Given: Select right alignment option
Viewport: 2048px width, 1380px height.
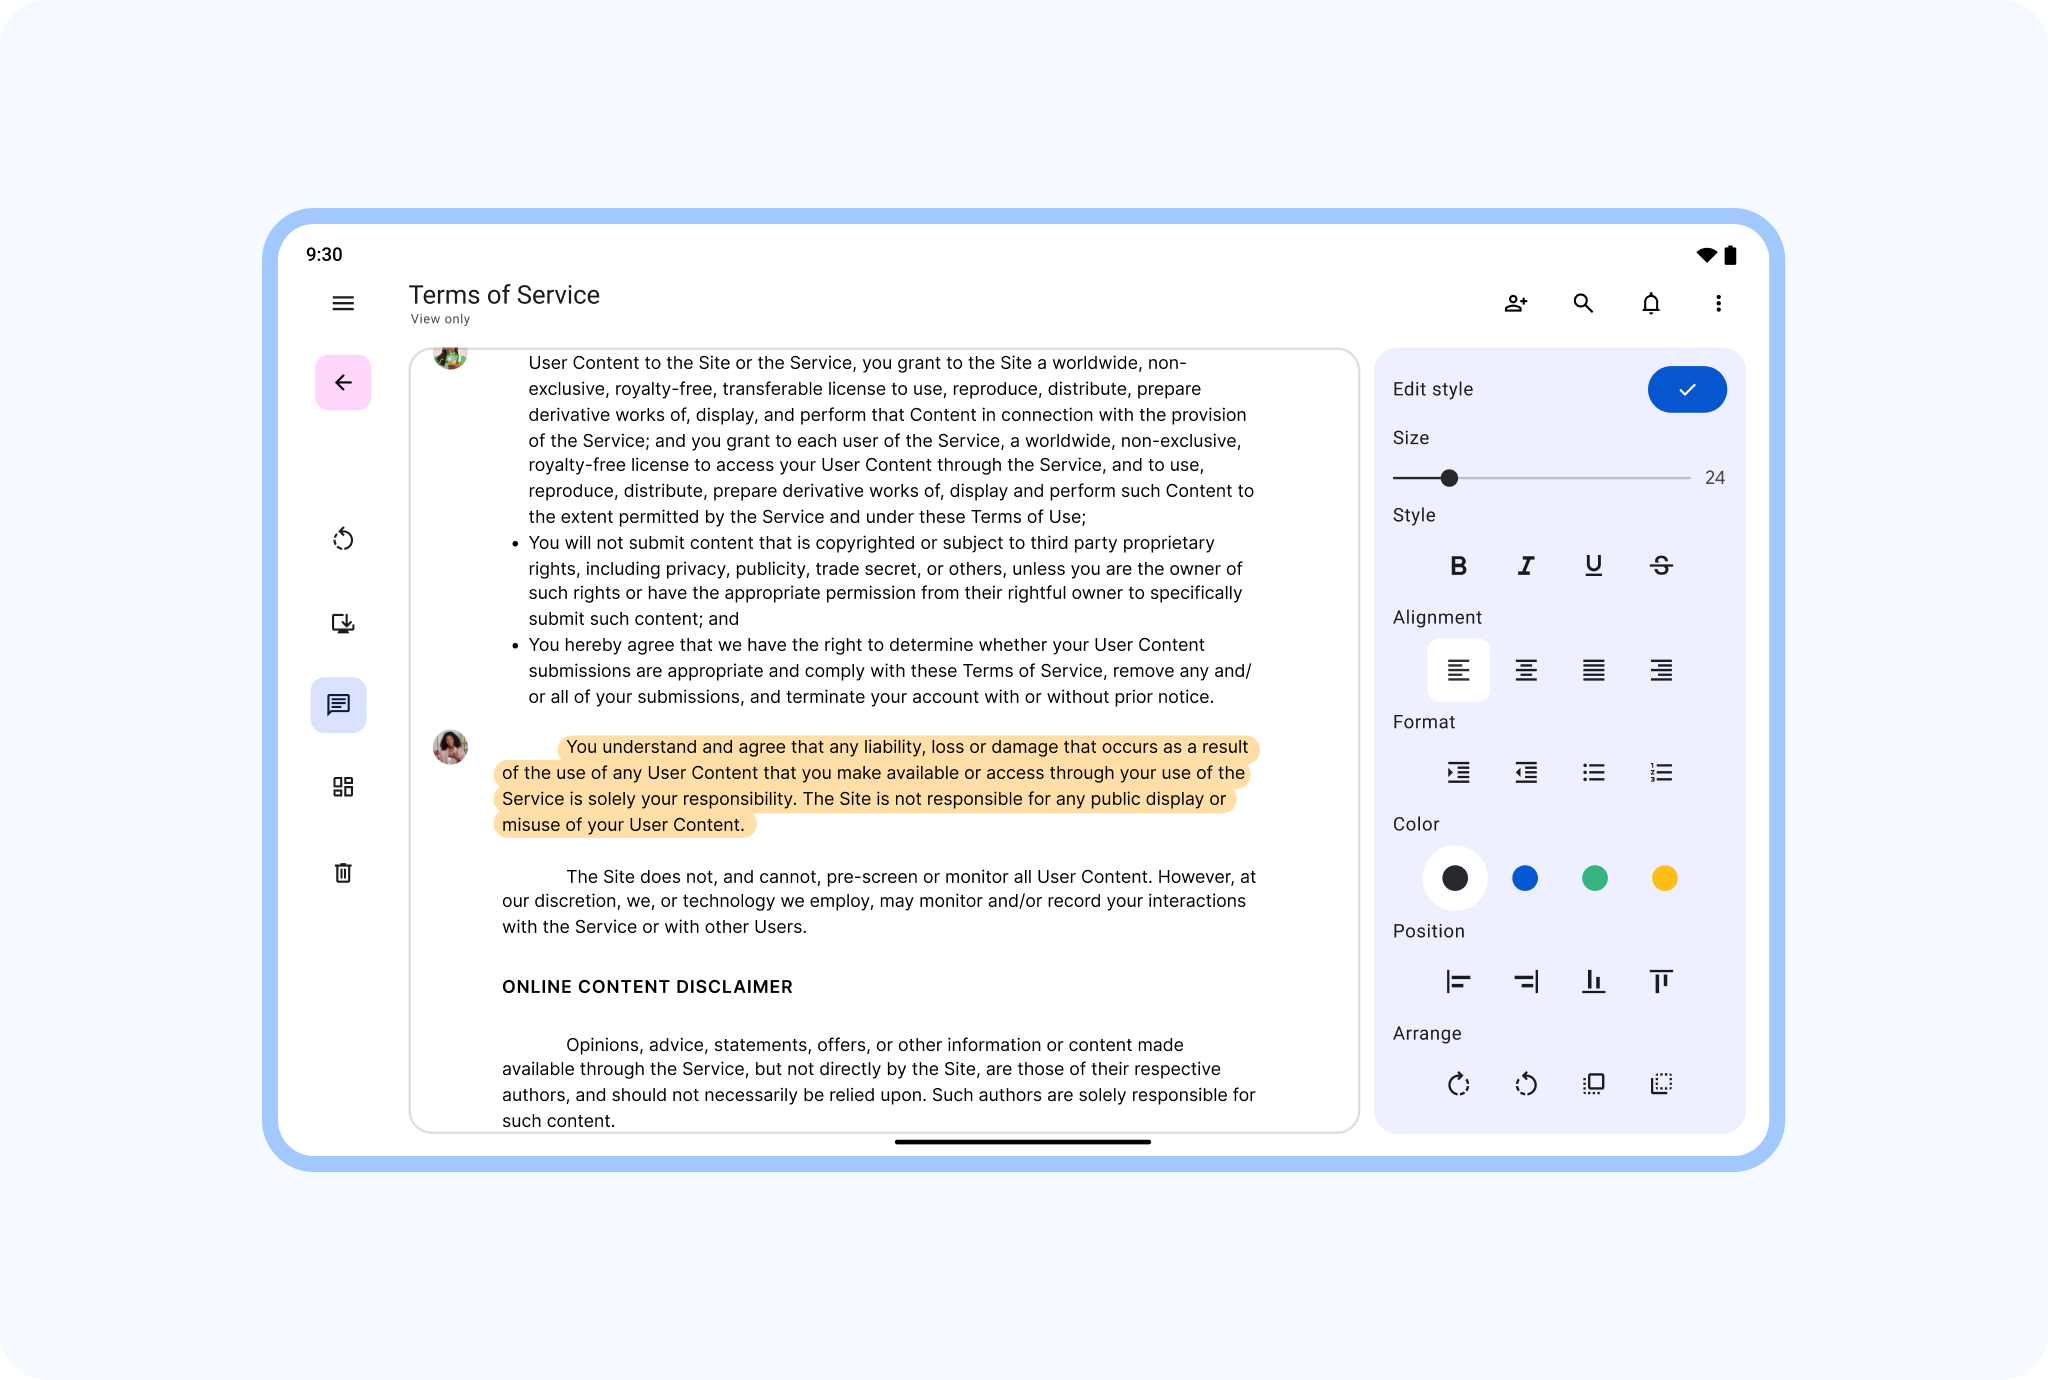Looking at the screenshot, I should [1661, 670].
